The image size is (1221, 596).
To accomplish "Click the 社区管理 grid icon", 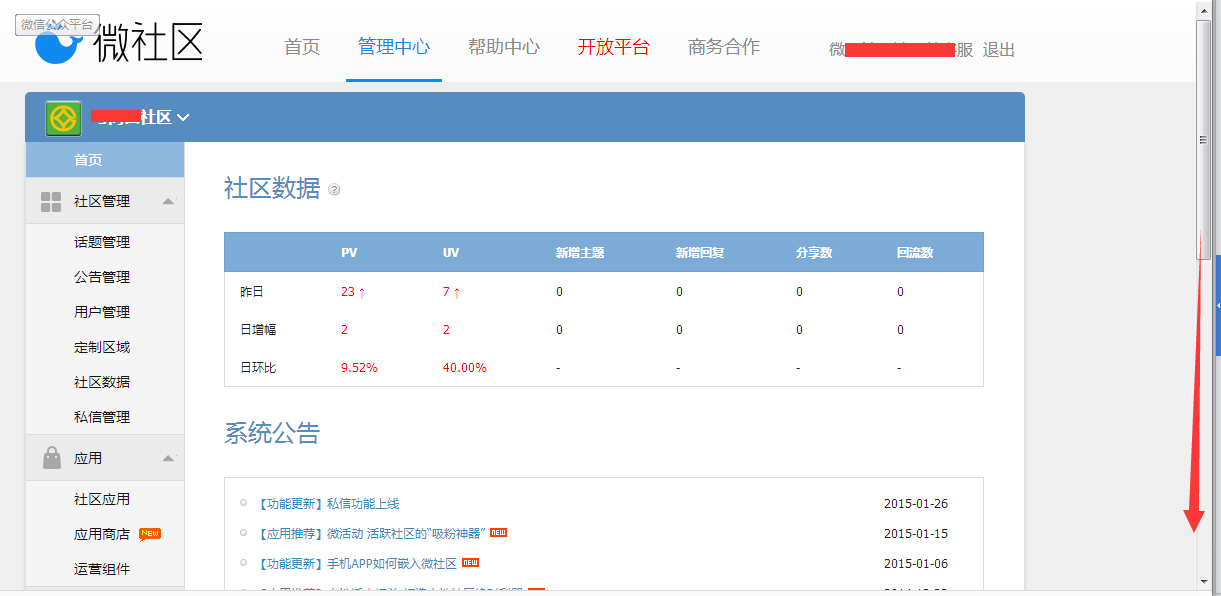I will 51,202.
